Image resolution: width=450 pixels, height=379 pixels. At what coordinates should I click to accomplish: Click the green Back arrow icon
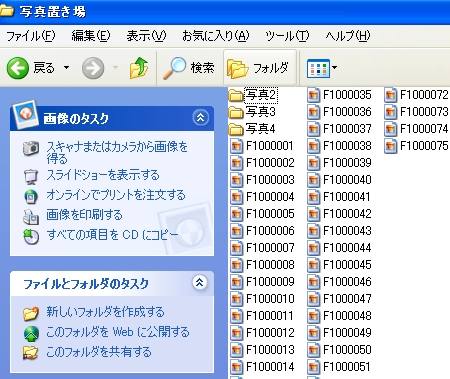point(17,68)
